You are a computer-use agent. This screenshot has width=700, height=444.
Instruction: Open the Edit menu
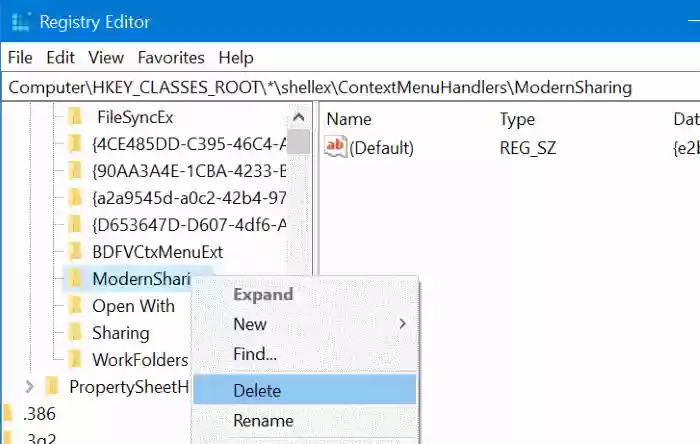click(x=60, y=58)
